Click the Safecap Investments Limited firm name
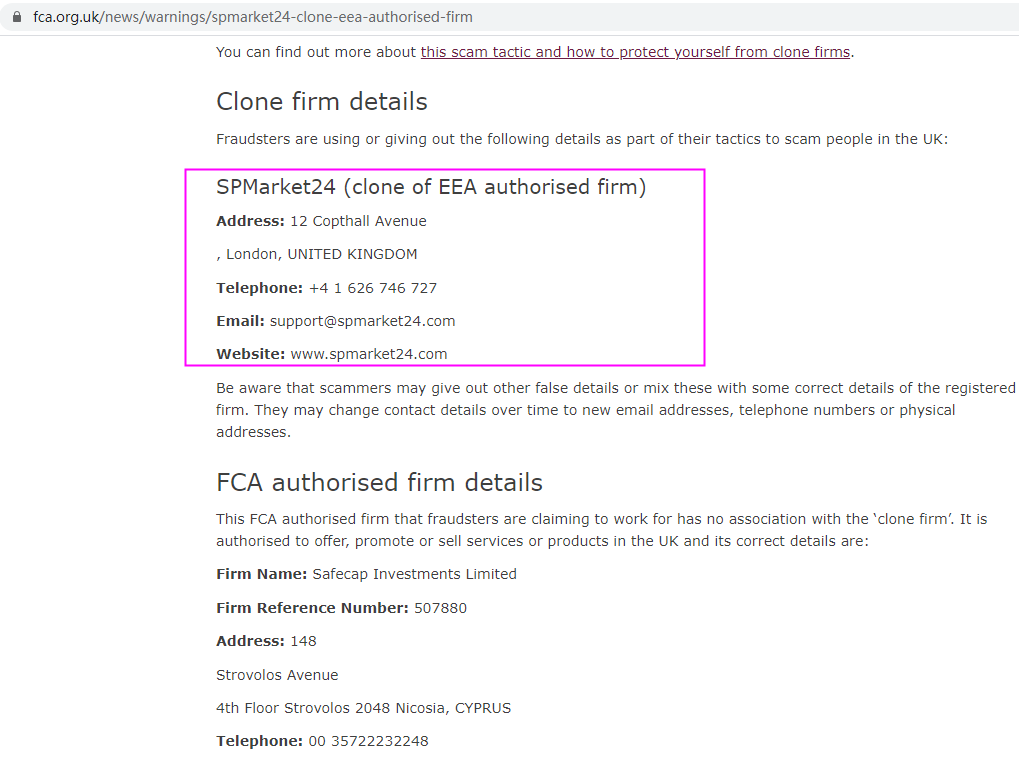The image size is (1019, 757). click(414, 574)
